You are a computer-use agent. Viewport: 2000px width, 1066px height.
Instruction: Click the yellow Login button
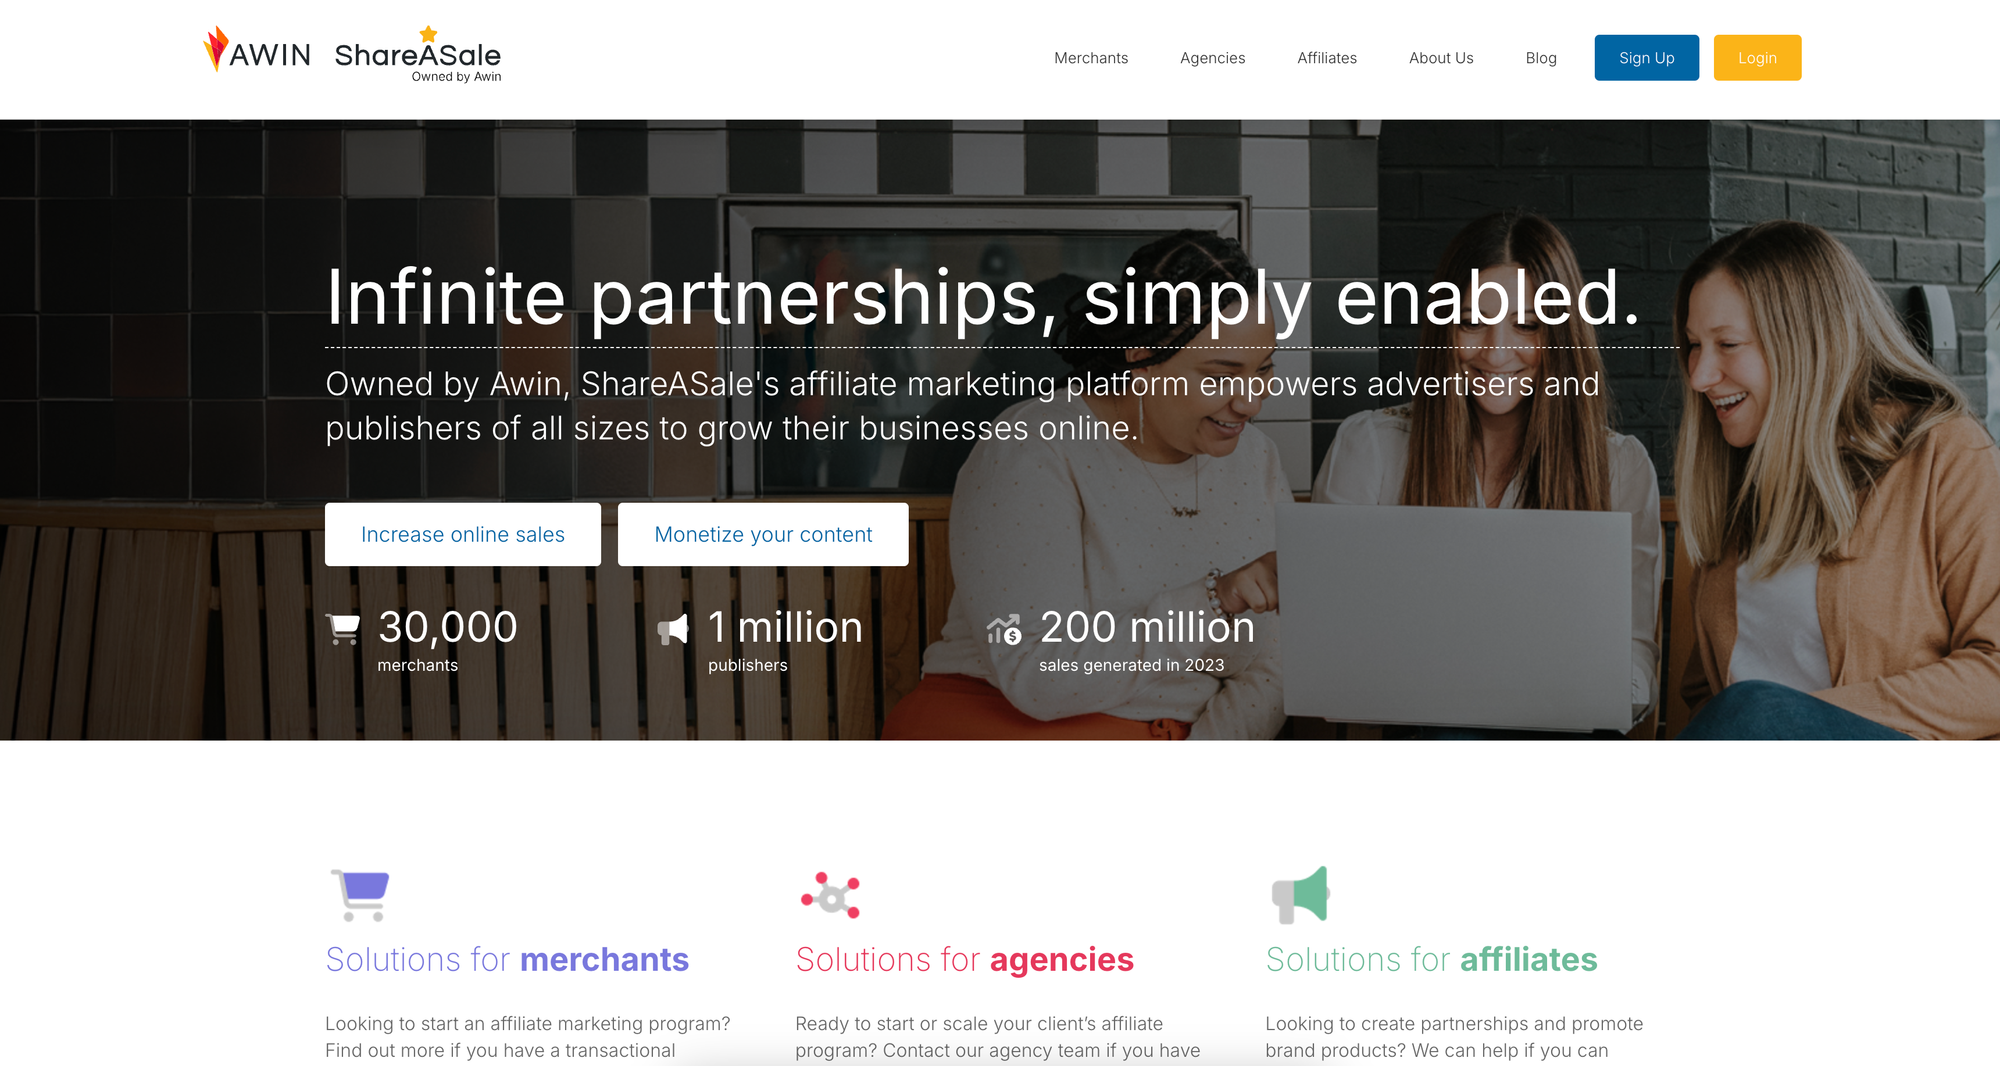click(1757, 58)
